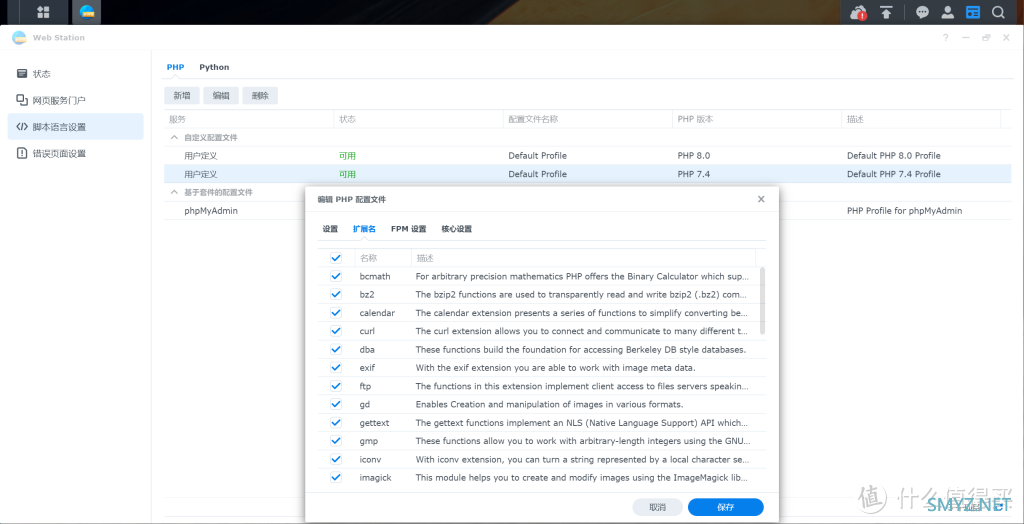This screenshot has width=1024, height=524.
Task: Go to 状态 in the sidebar
Action: tap(76, 74)
